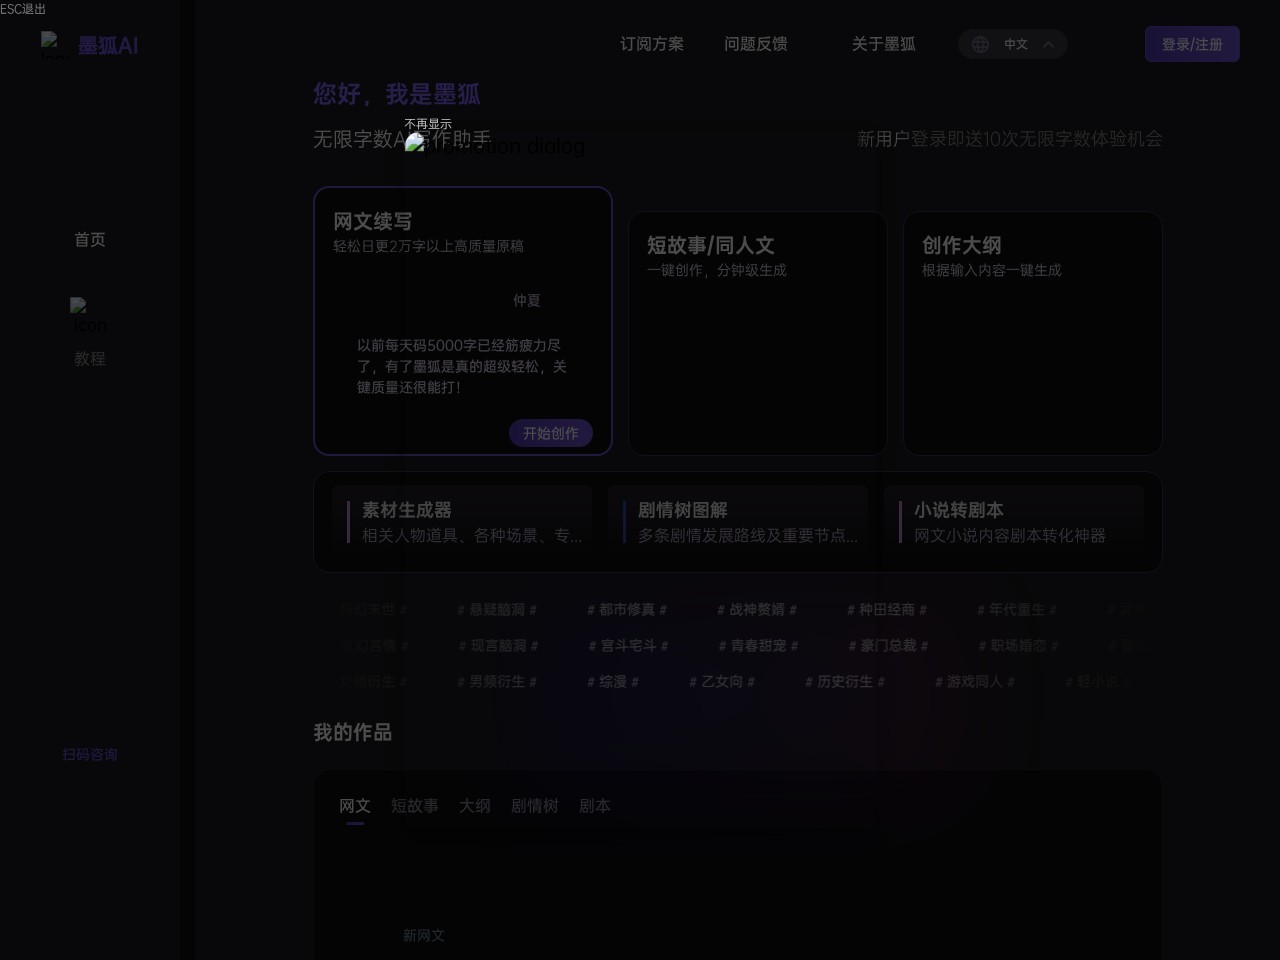Switch to the 剧本 tab
This screenshot has height=960, width=1280.
pyautogui.click(x=595, y=806)
